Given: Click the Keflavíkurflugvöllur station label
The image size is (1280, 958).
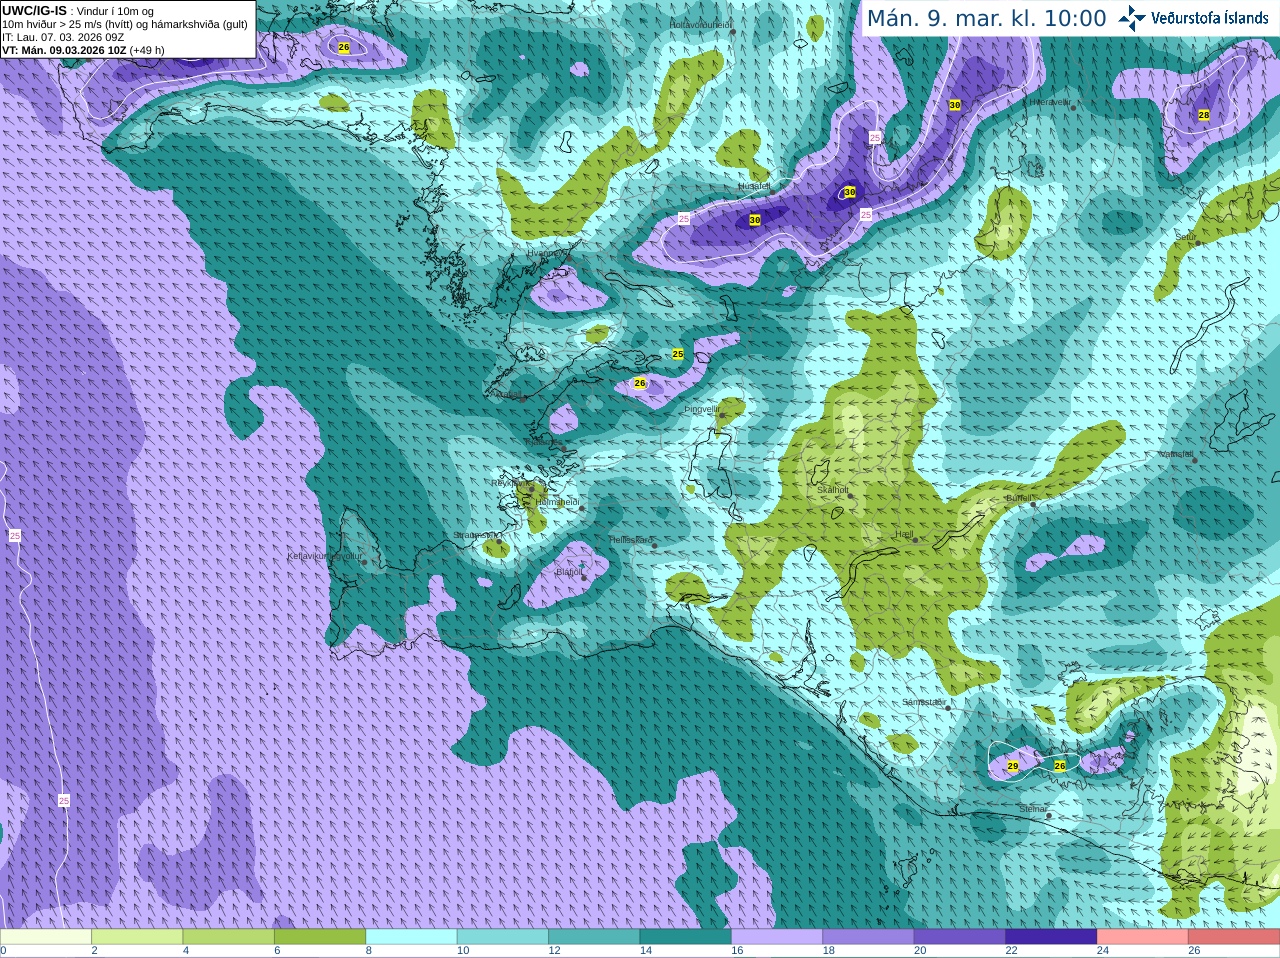Looking at the screenshot, I should (325, 556).
